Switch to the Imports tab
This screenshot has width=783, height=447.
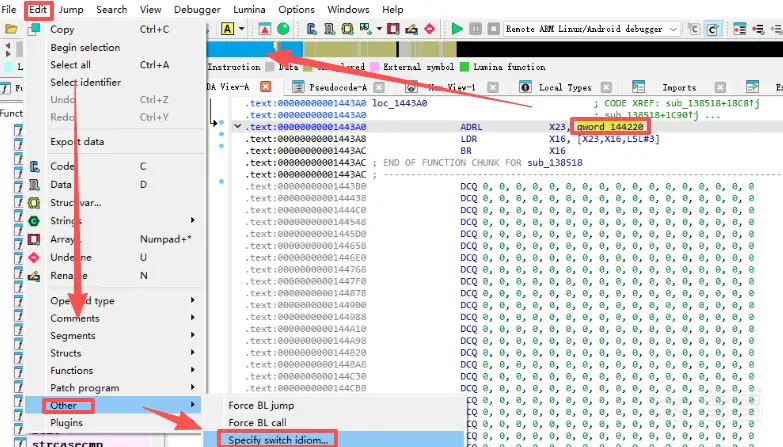coord(679,87)
